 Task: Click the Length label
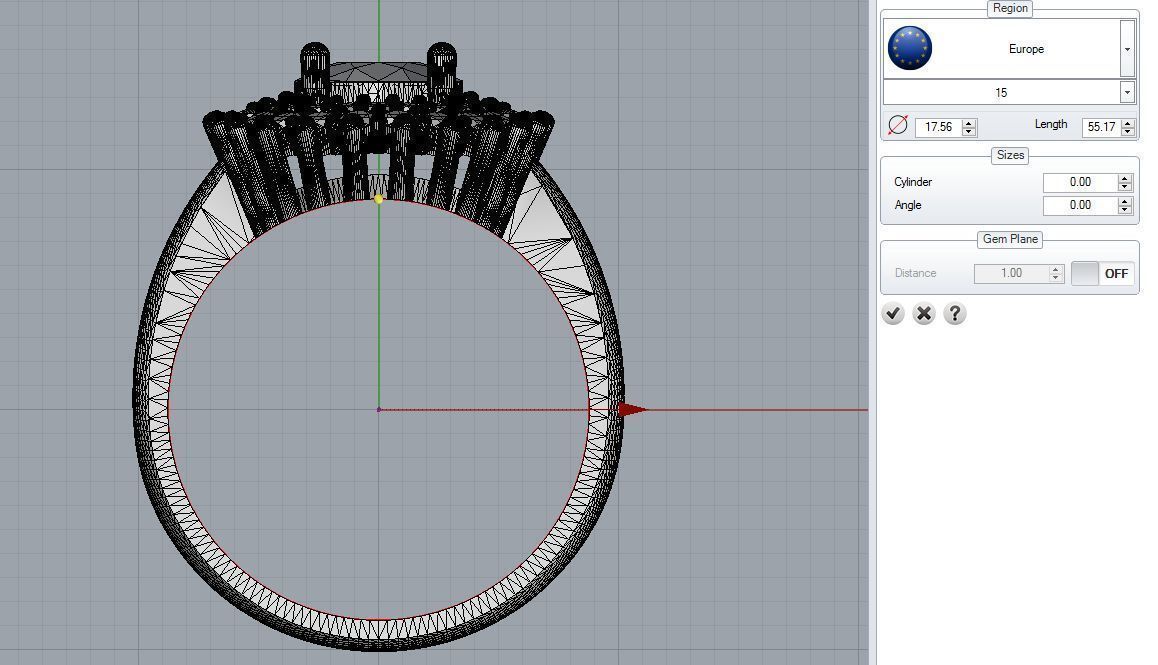pyautogui.click(x=1051, y=124)
